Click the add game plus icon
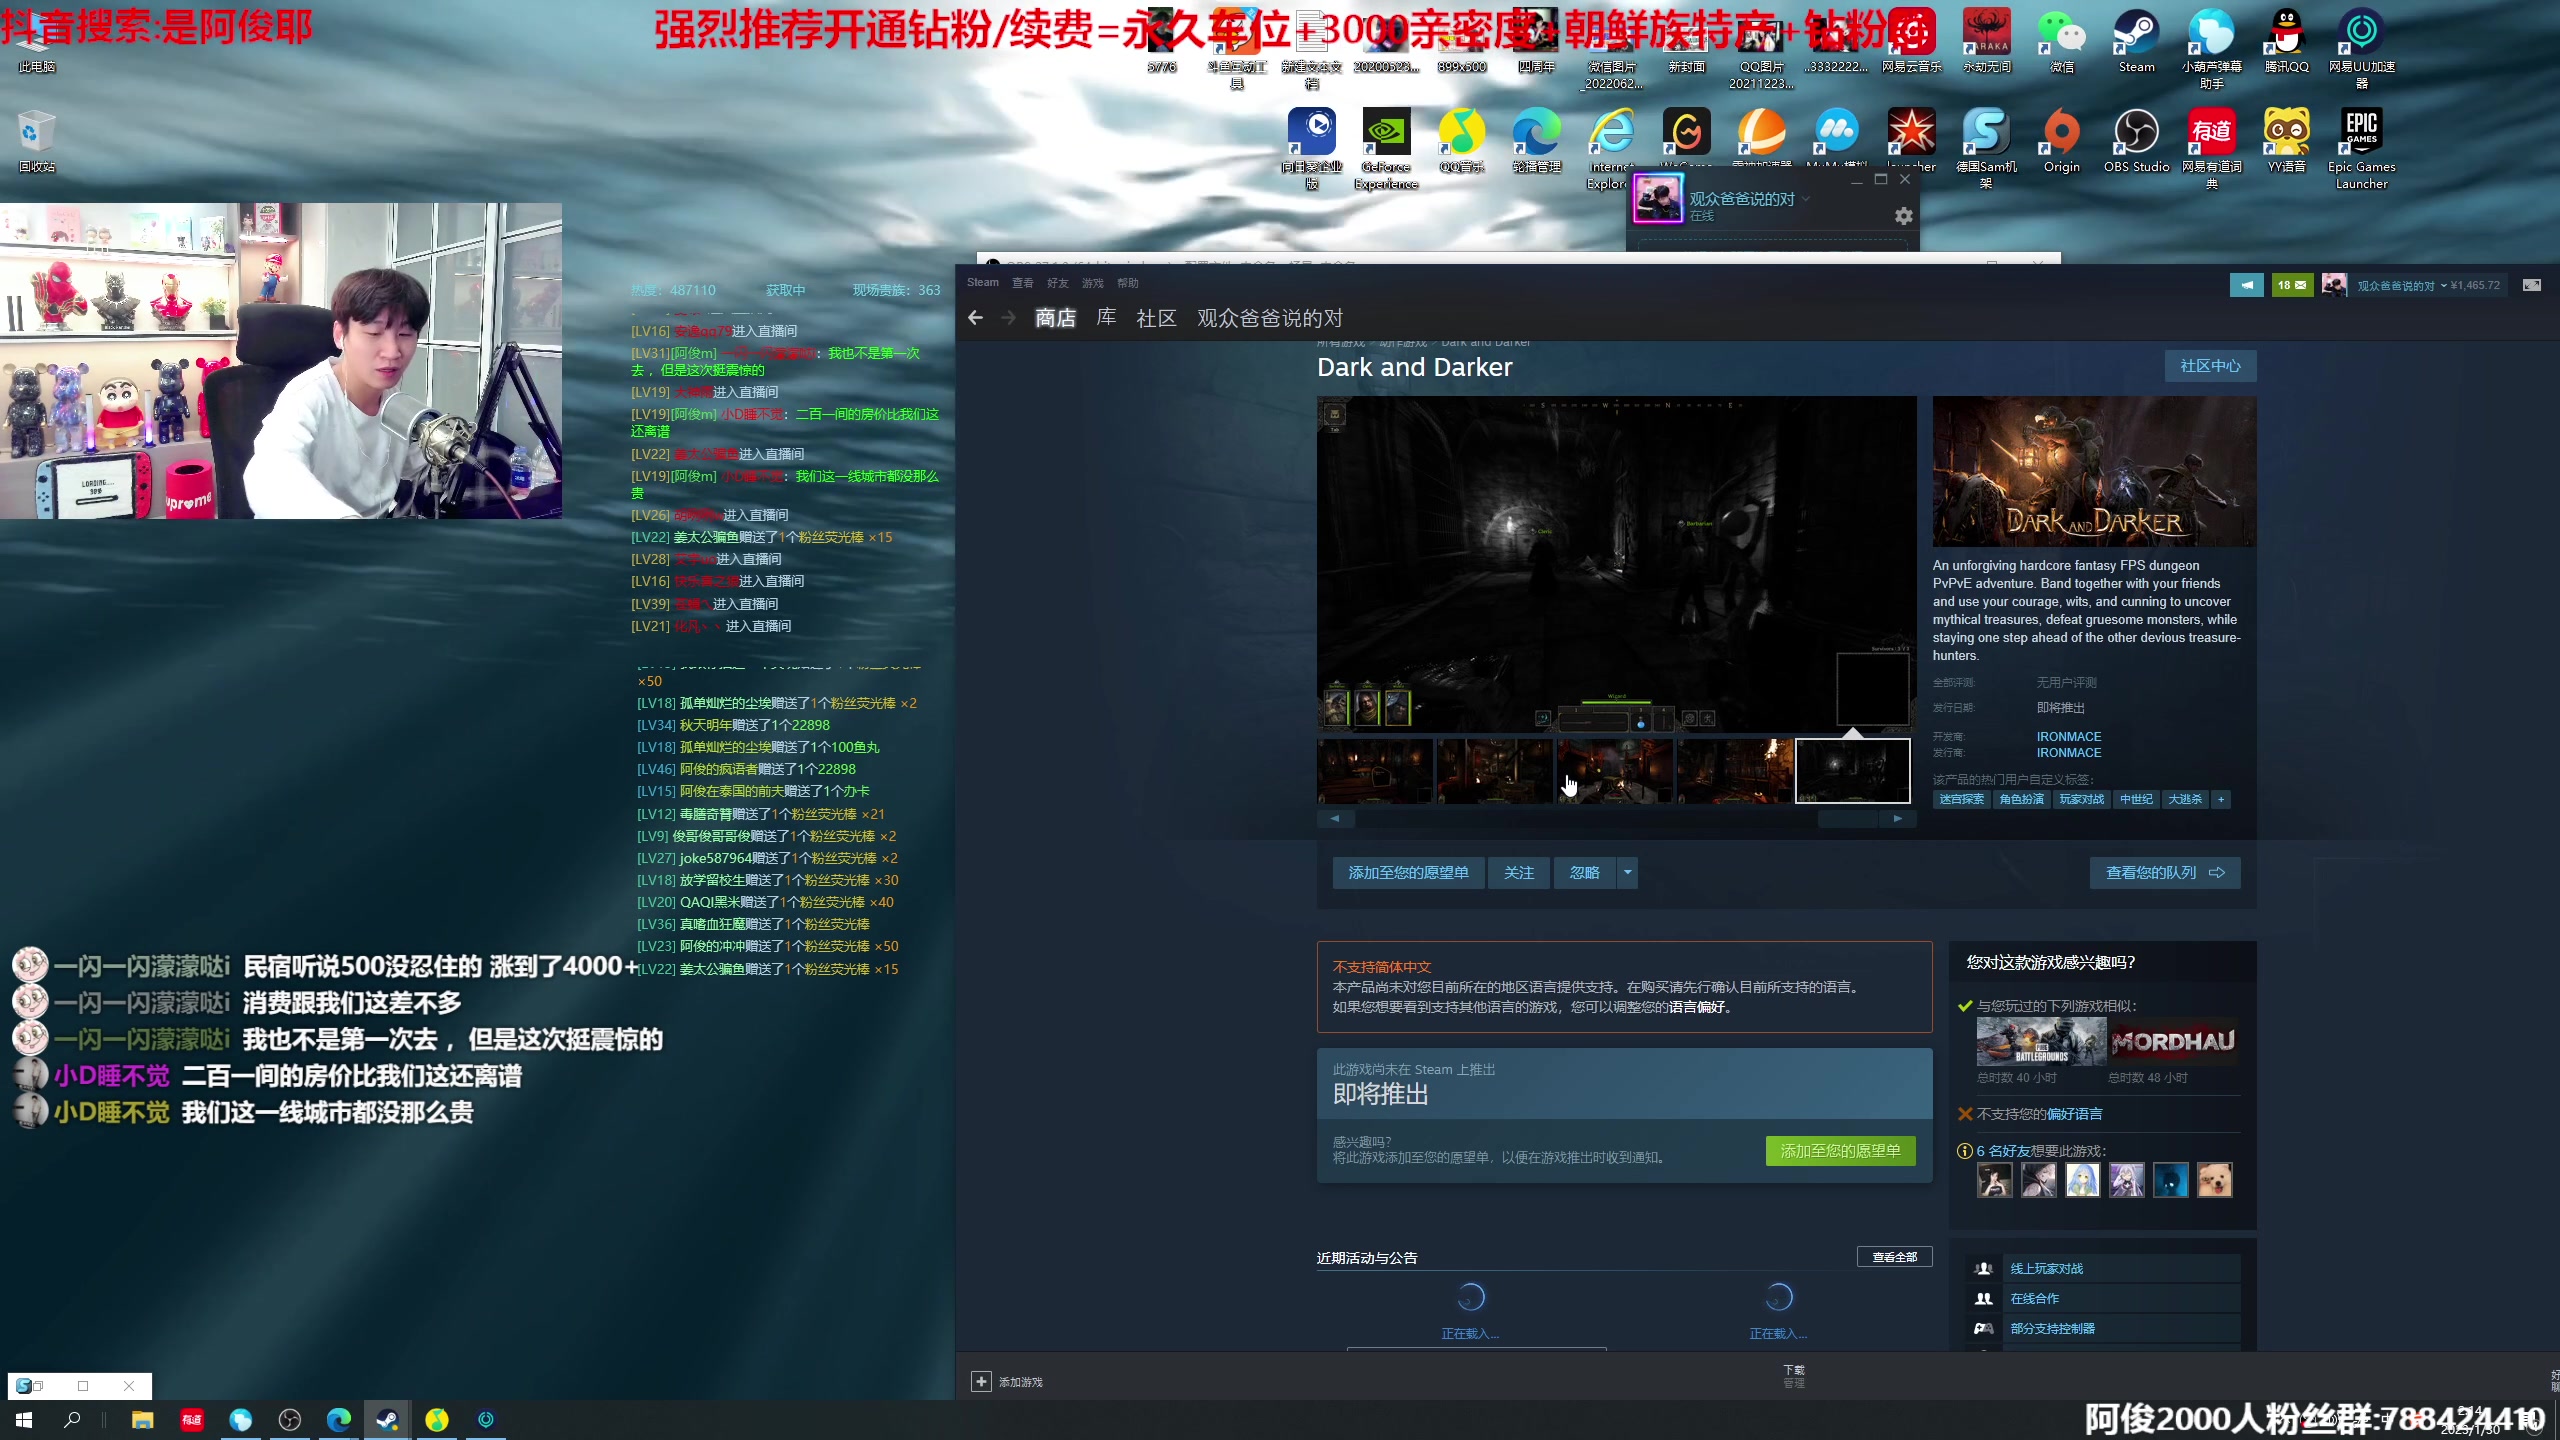 tap(981, 1381)
